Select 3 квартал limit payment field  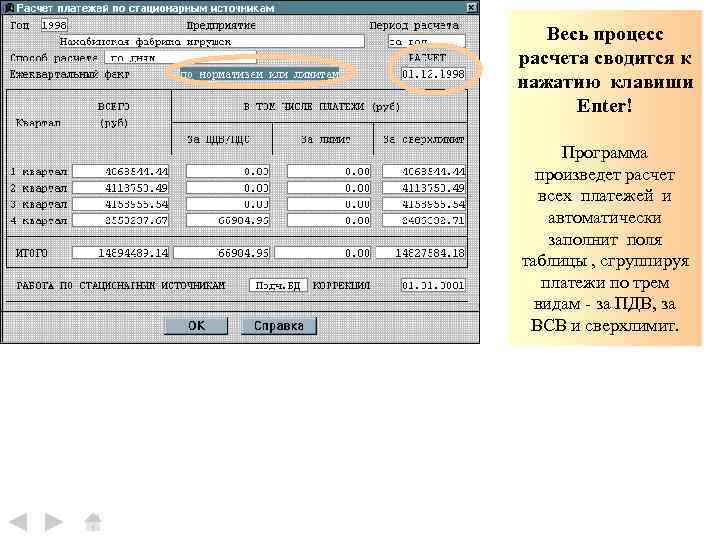point(329,204)
